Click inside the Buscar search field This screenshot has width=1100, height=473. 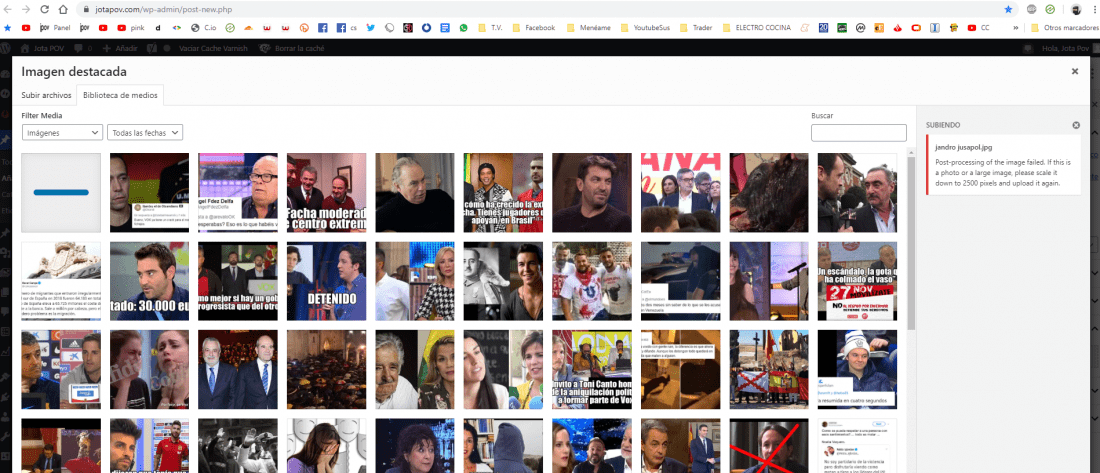pos(859,133)
